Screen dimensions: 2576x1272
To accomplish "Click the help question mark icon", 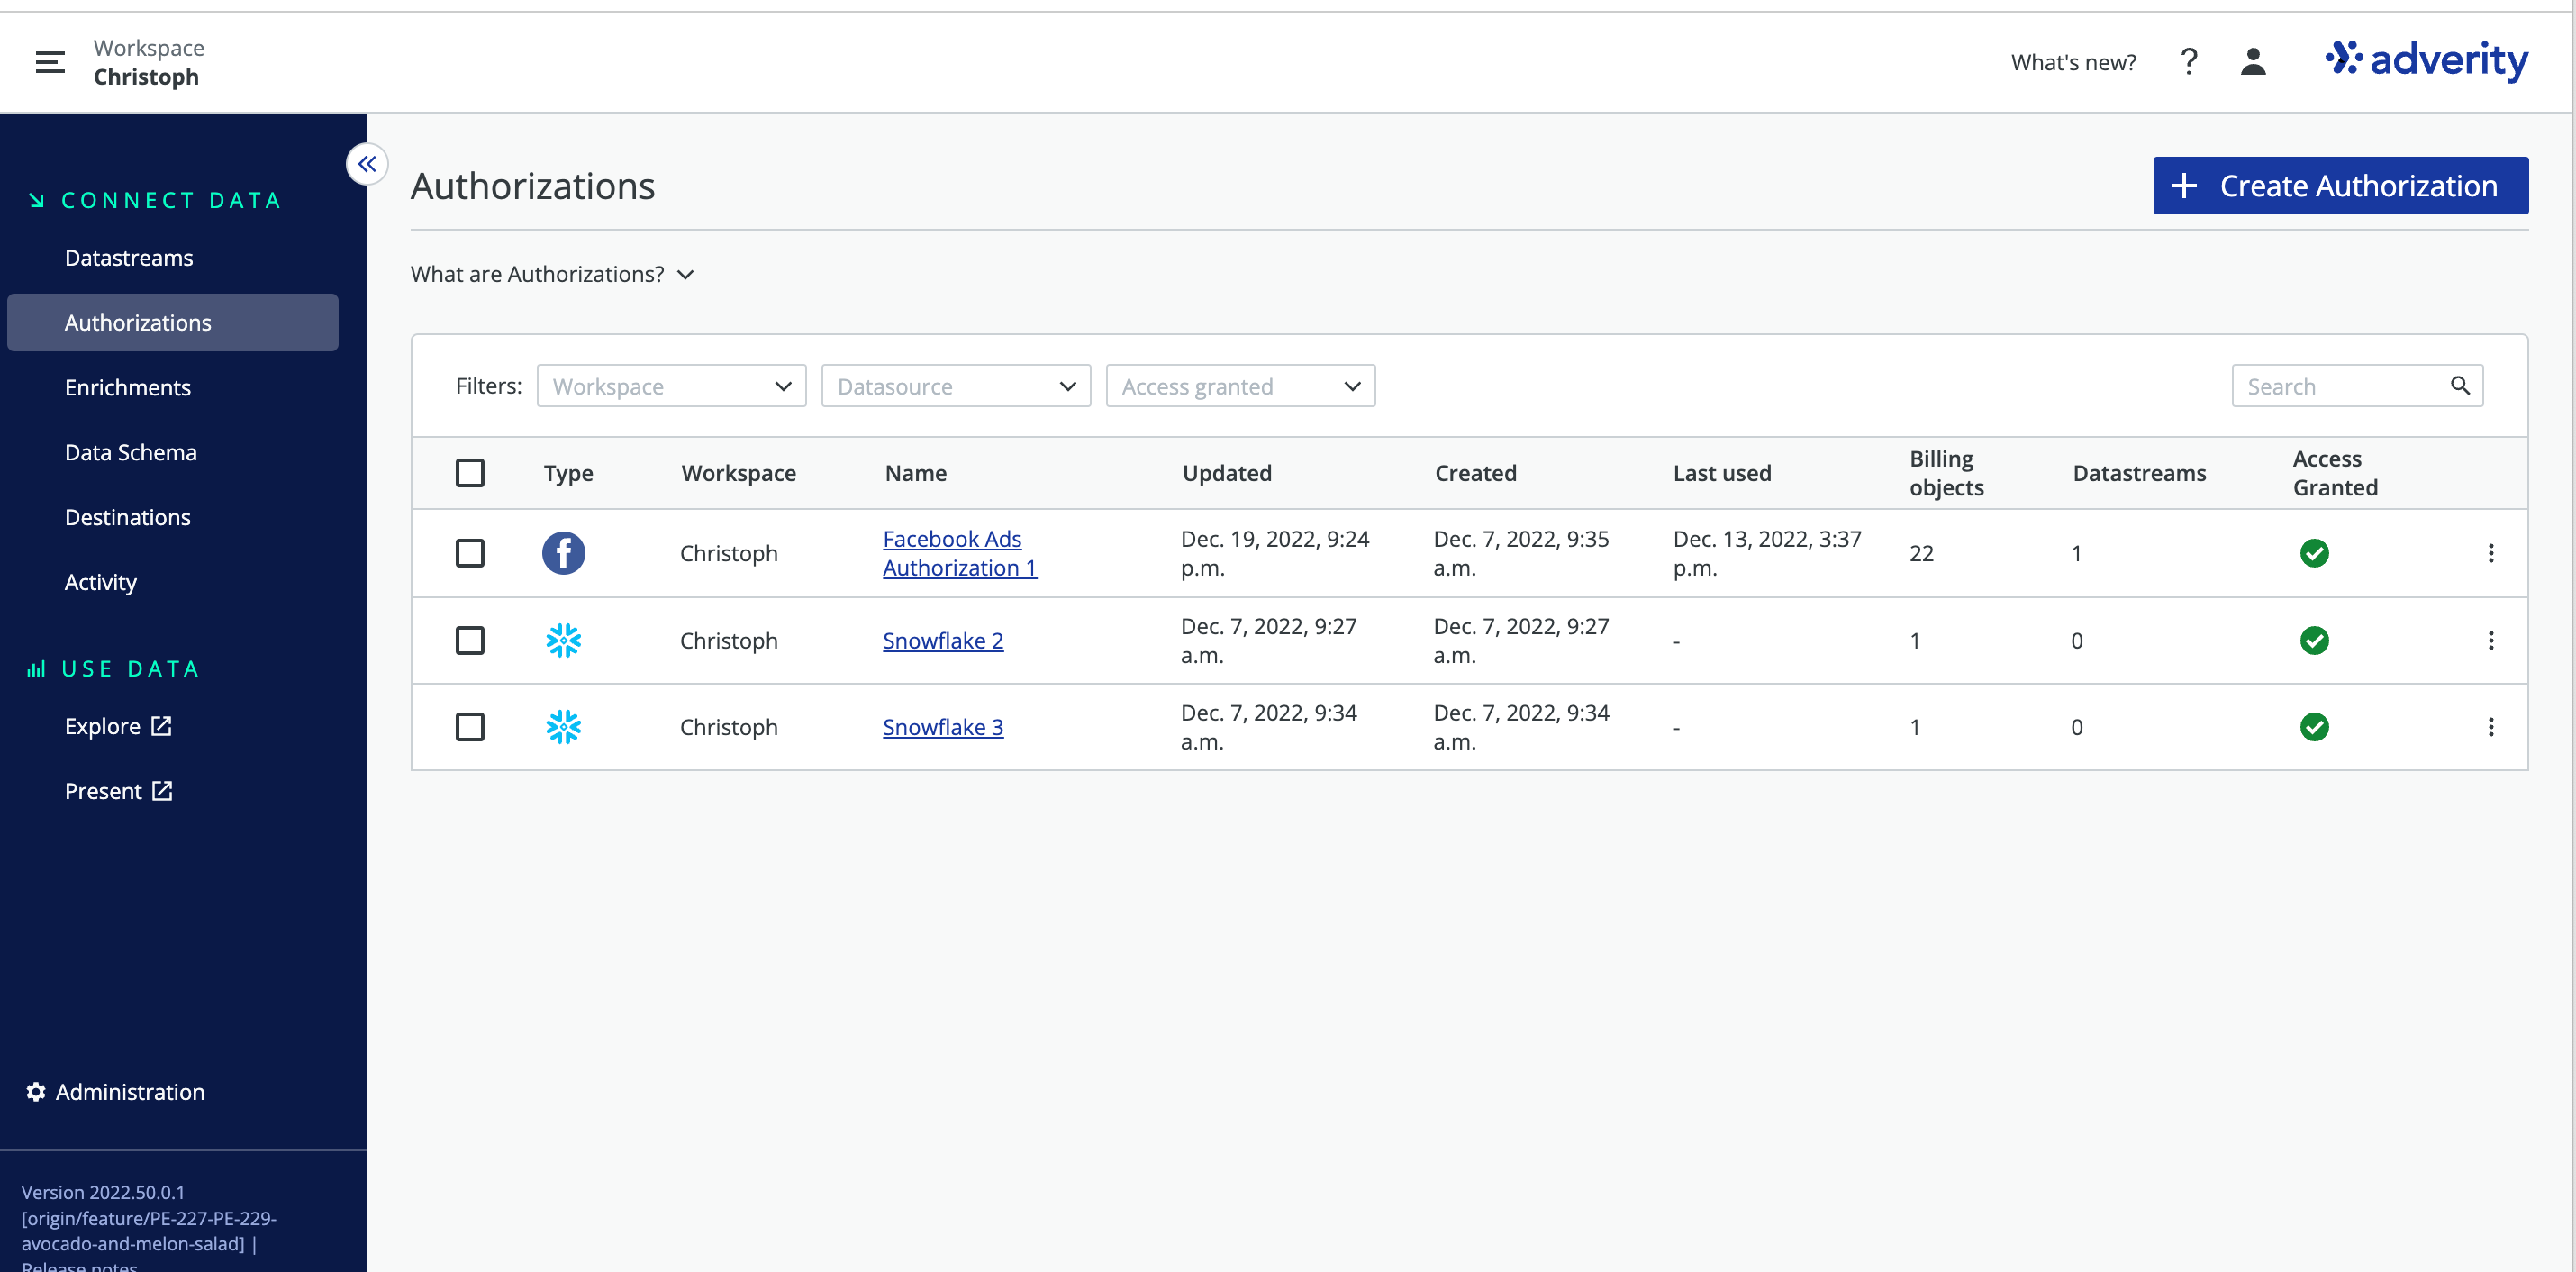I will click(2188, 62).
